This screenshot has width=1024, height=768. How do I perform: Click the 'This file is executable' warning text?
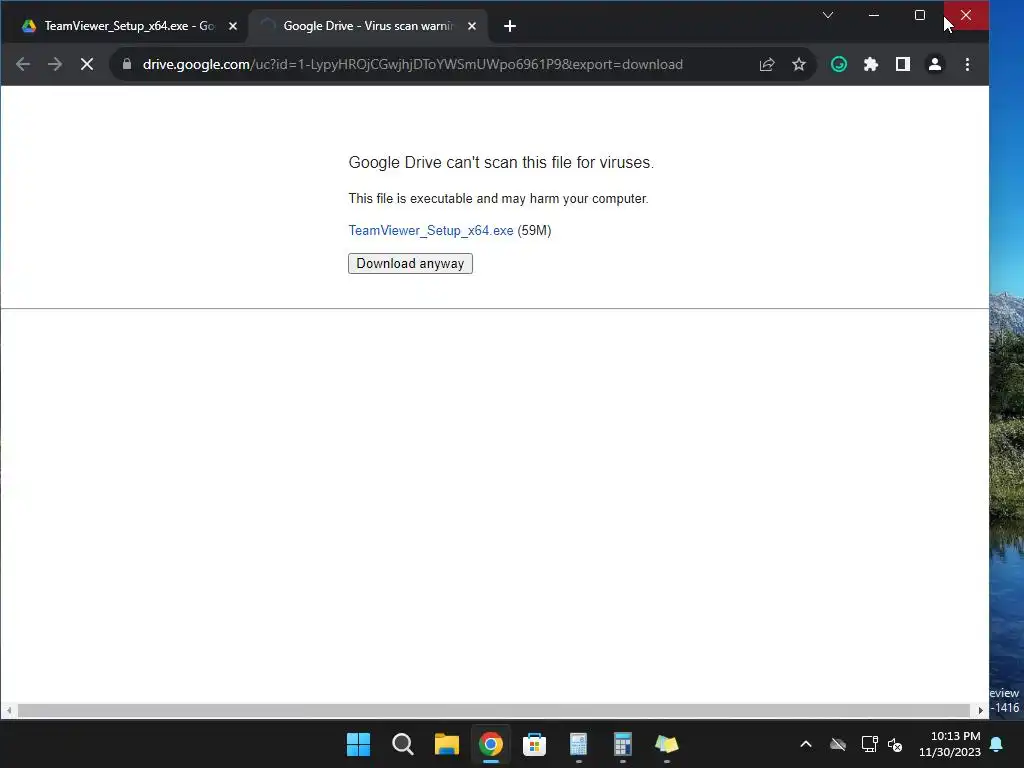[498, 199]
